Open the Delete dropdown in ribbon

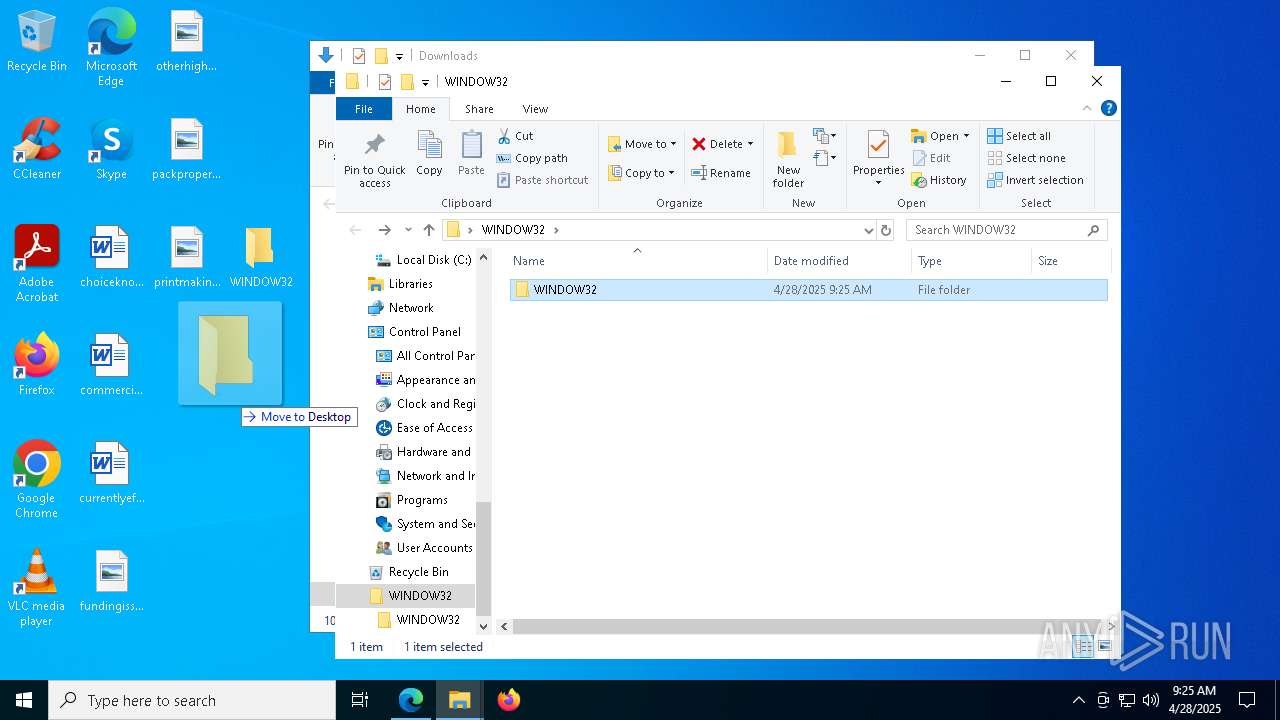coord(722,144)
